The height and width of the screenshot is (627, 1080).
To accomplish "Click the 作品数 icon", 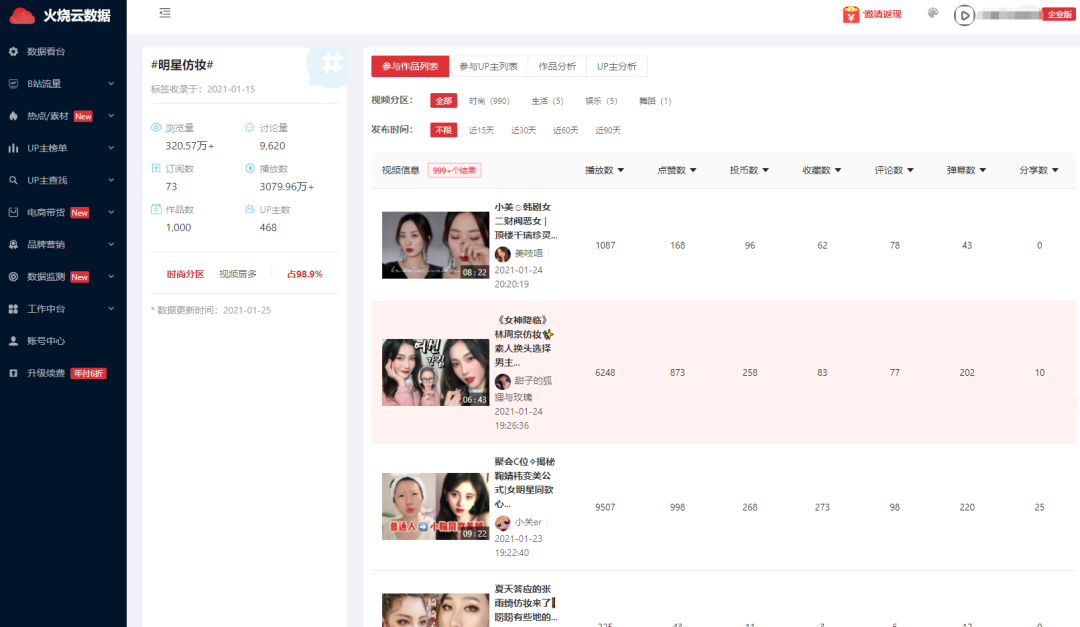I will click(156, 209).
